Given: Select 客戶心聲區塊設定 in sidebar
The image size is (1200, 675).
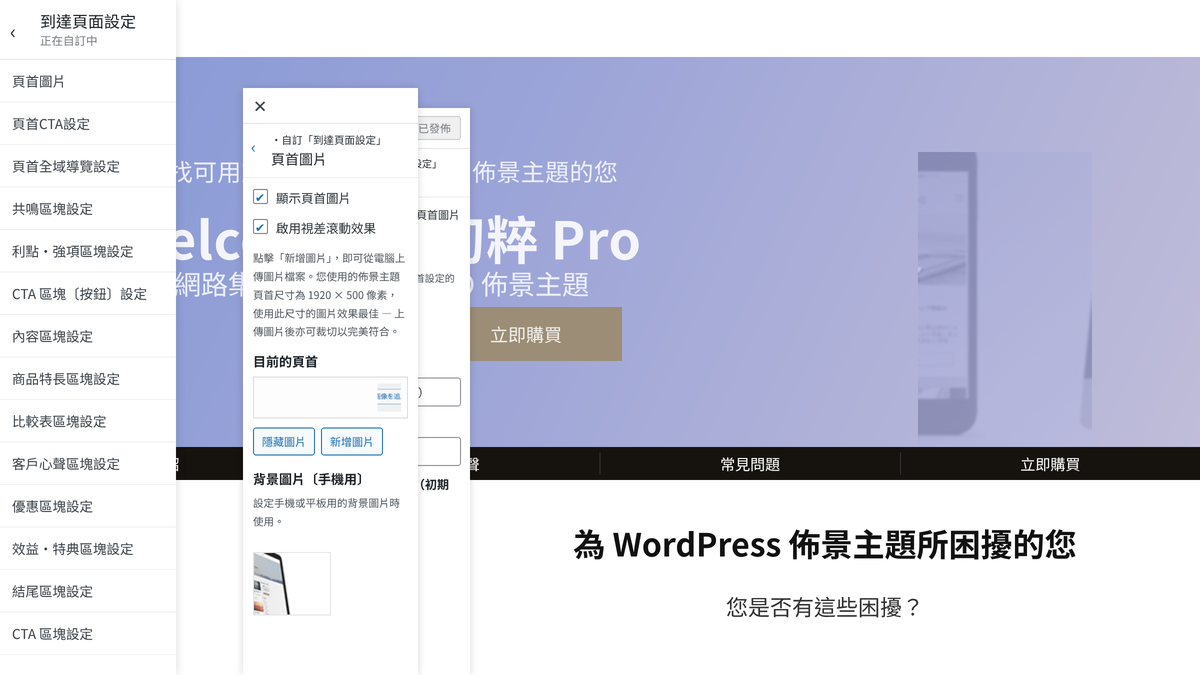Looking at the screenshot, I should coord(88,464).
